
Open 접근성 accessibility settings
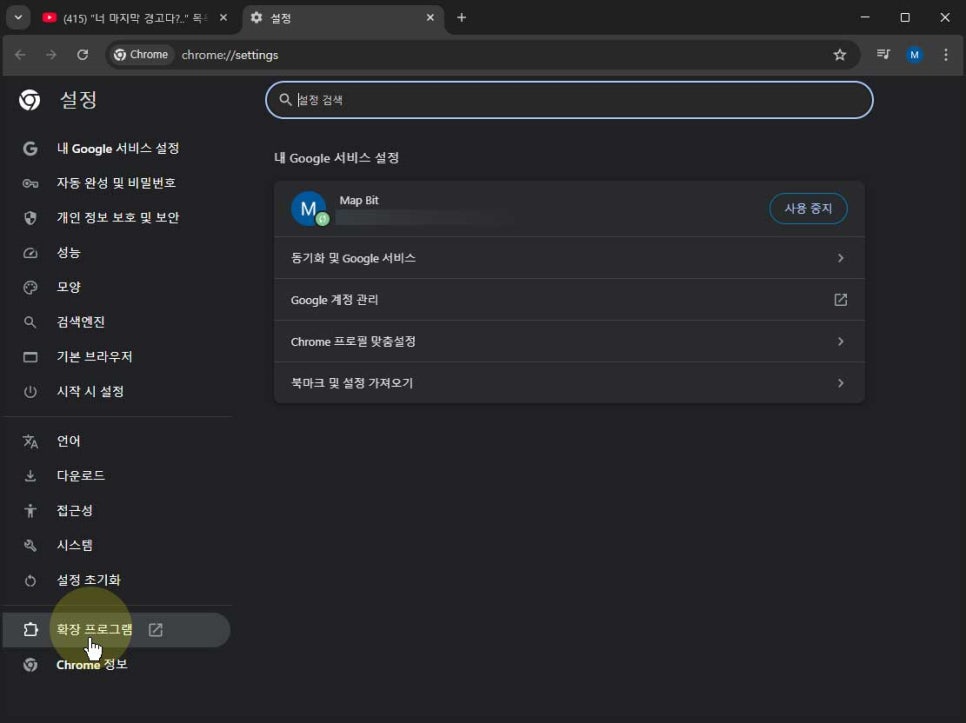click(x=75, y=511)
